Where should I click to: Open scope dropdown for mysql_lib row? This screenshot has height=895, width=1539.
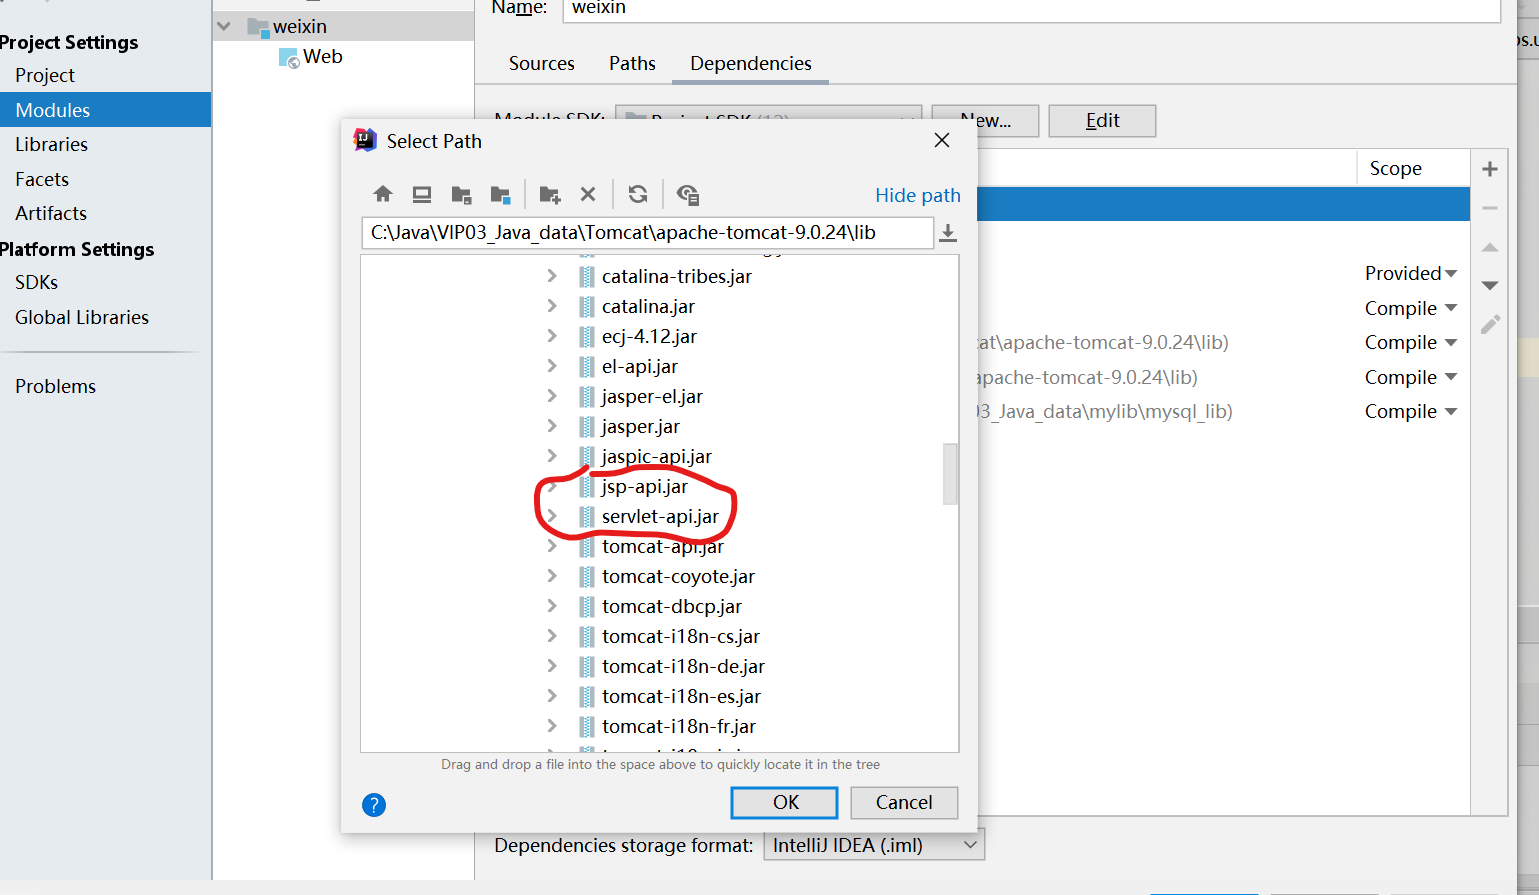pos(1411,411)
